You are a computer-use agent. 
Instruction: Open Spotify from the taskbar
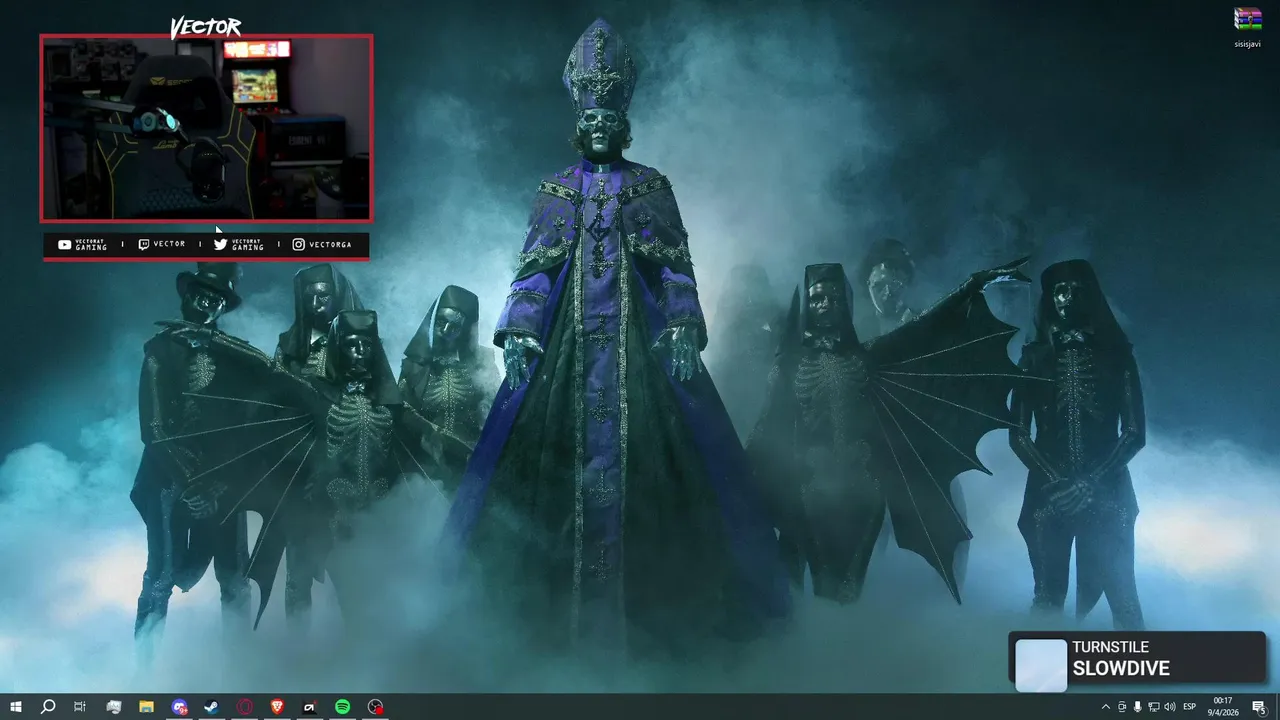click(343, 707)
